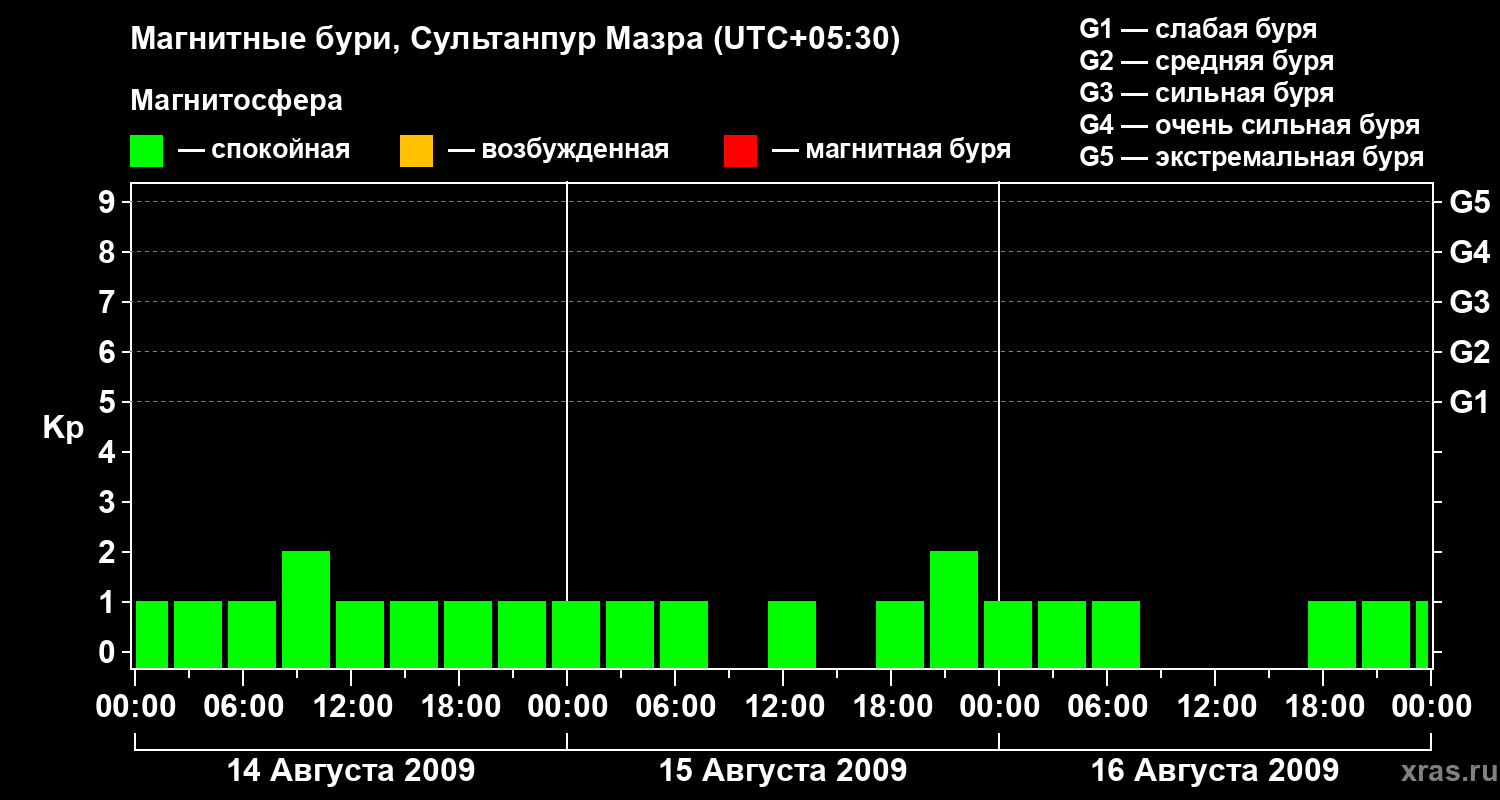Click the G5 marker on right axis
Screen dimensions: 1500x800
pyautogui.click(x=1469, y=203)
